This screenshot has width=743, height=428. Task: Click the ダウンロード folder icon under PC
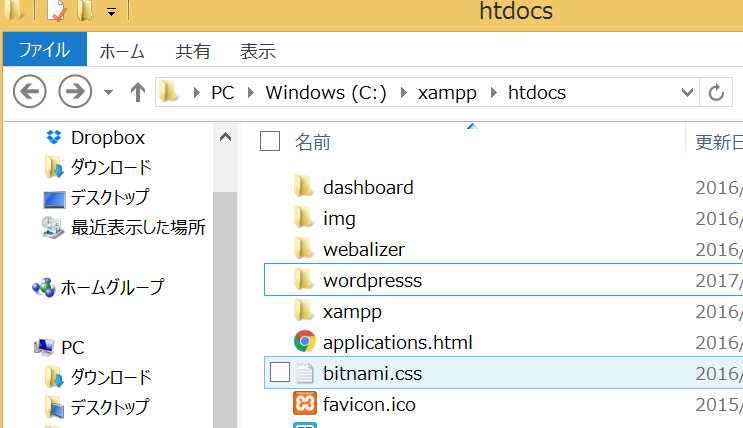54,377
